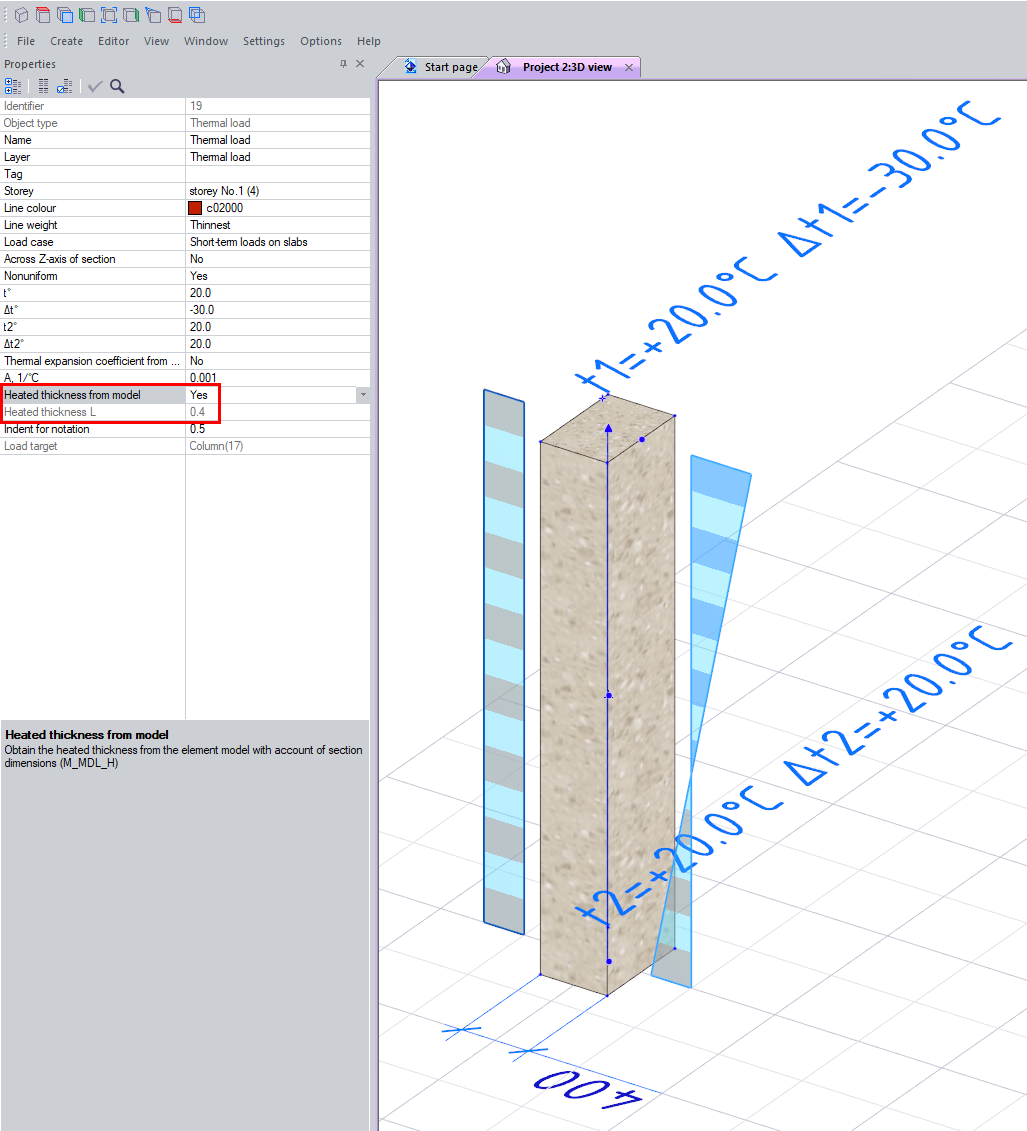Select the bottom view cube with red base

pyautogui.click(x=175, y=15)
